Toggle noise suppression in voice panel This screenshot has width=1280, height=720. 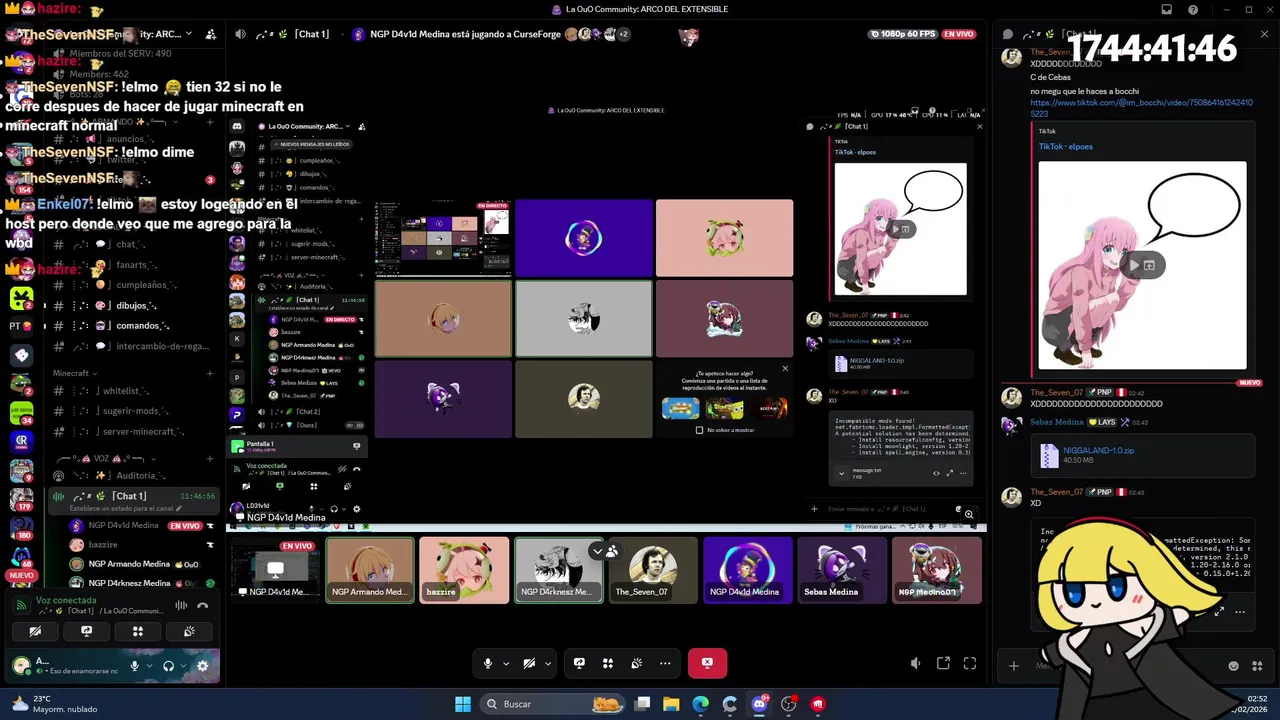pos(181,605)
